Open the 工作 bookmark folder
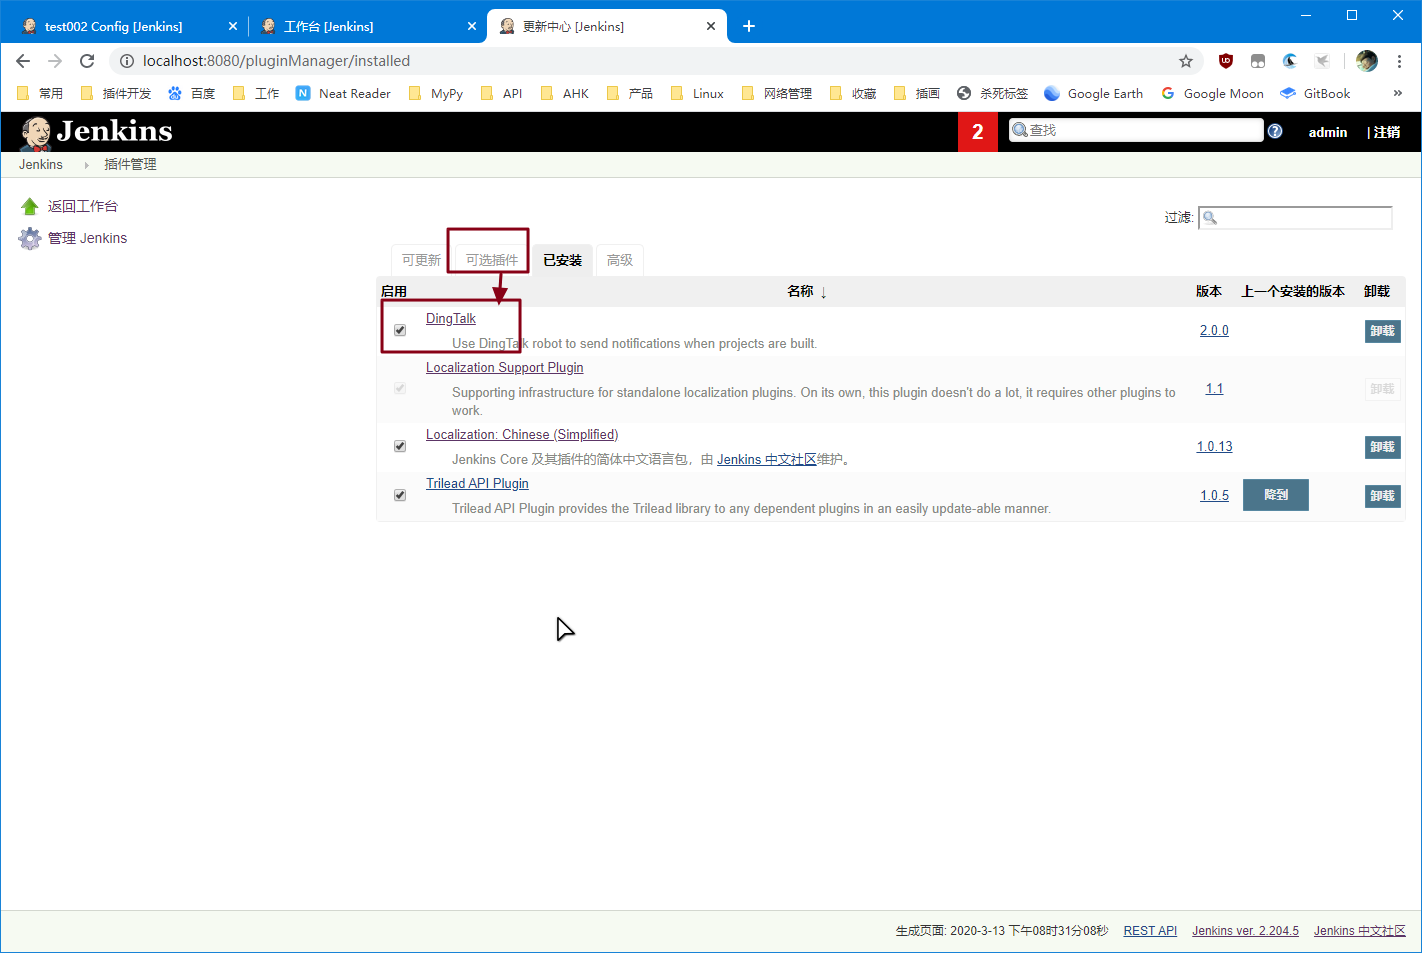This screenshot has width=1422, height=953. coord(255,93)
